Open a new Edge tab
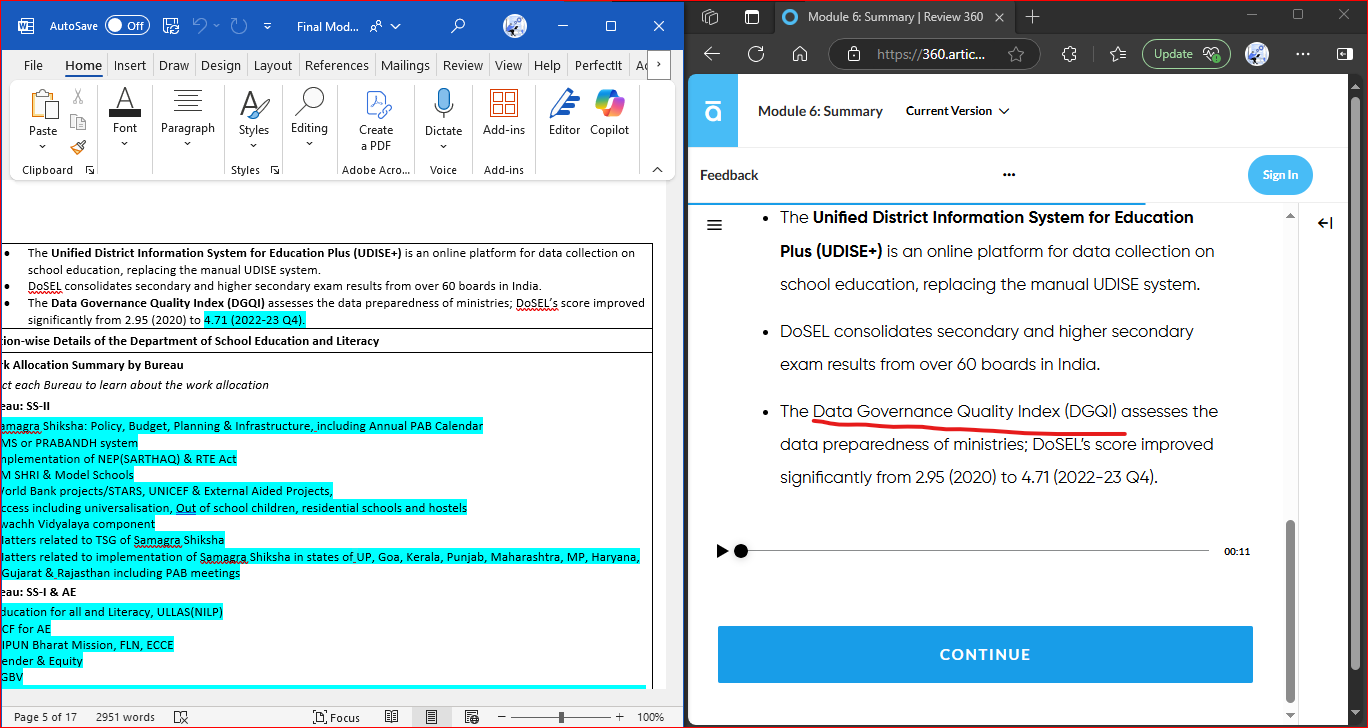This screenshot has height=728, width=1368. [1033, 16]
